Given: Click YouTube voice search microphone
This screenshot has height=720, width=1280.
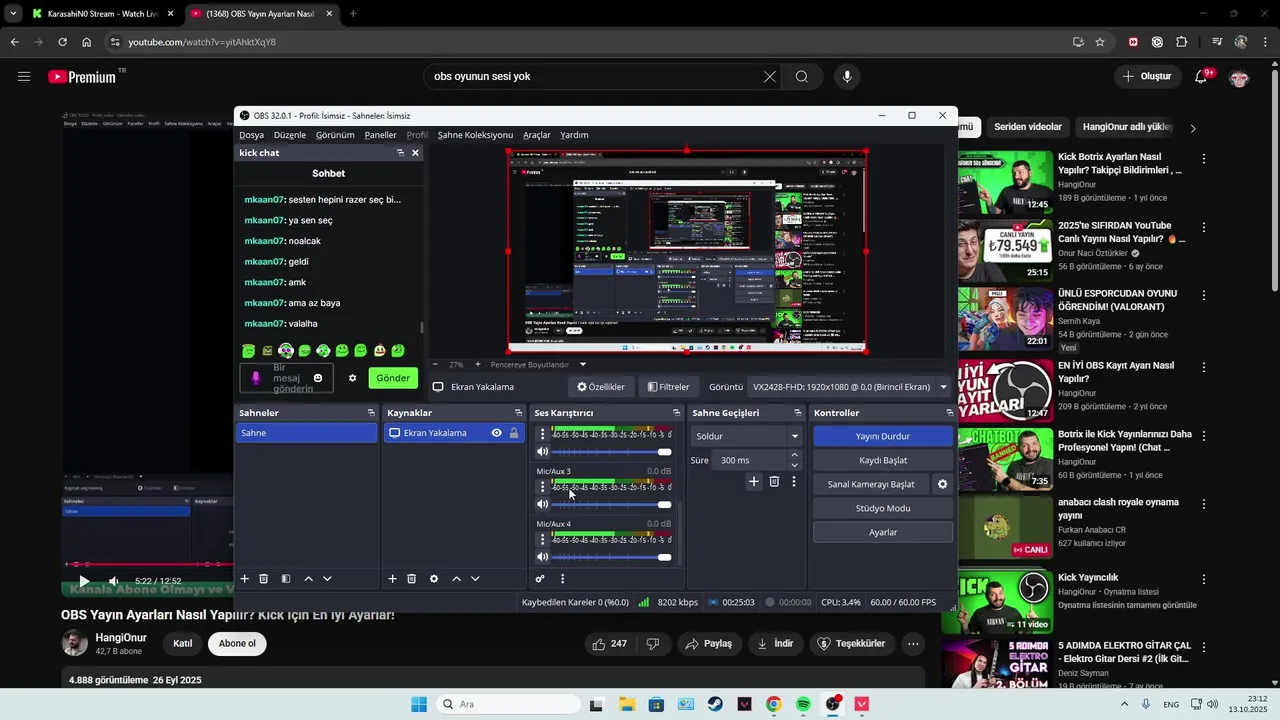Looking at the screenshot, I should pyautogui.click(x=848, y=77).
